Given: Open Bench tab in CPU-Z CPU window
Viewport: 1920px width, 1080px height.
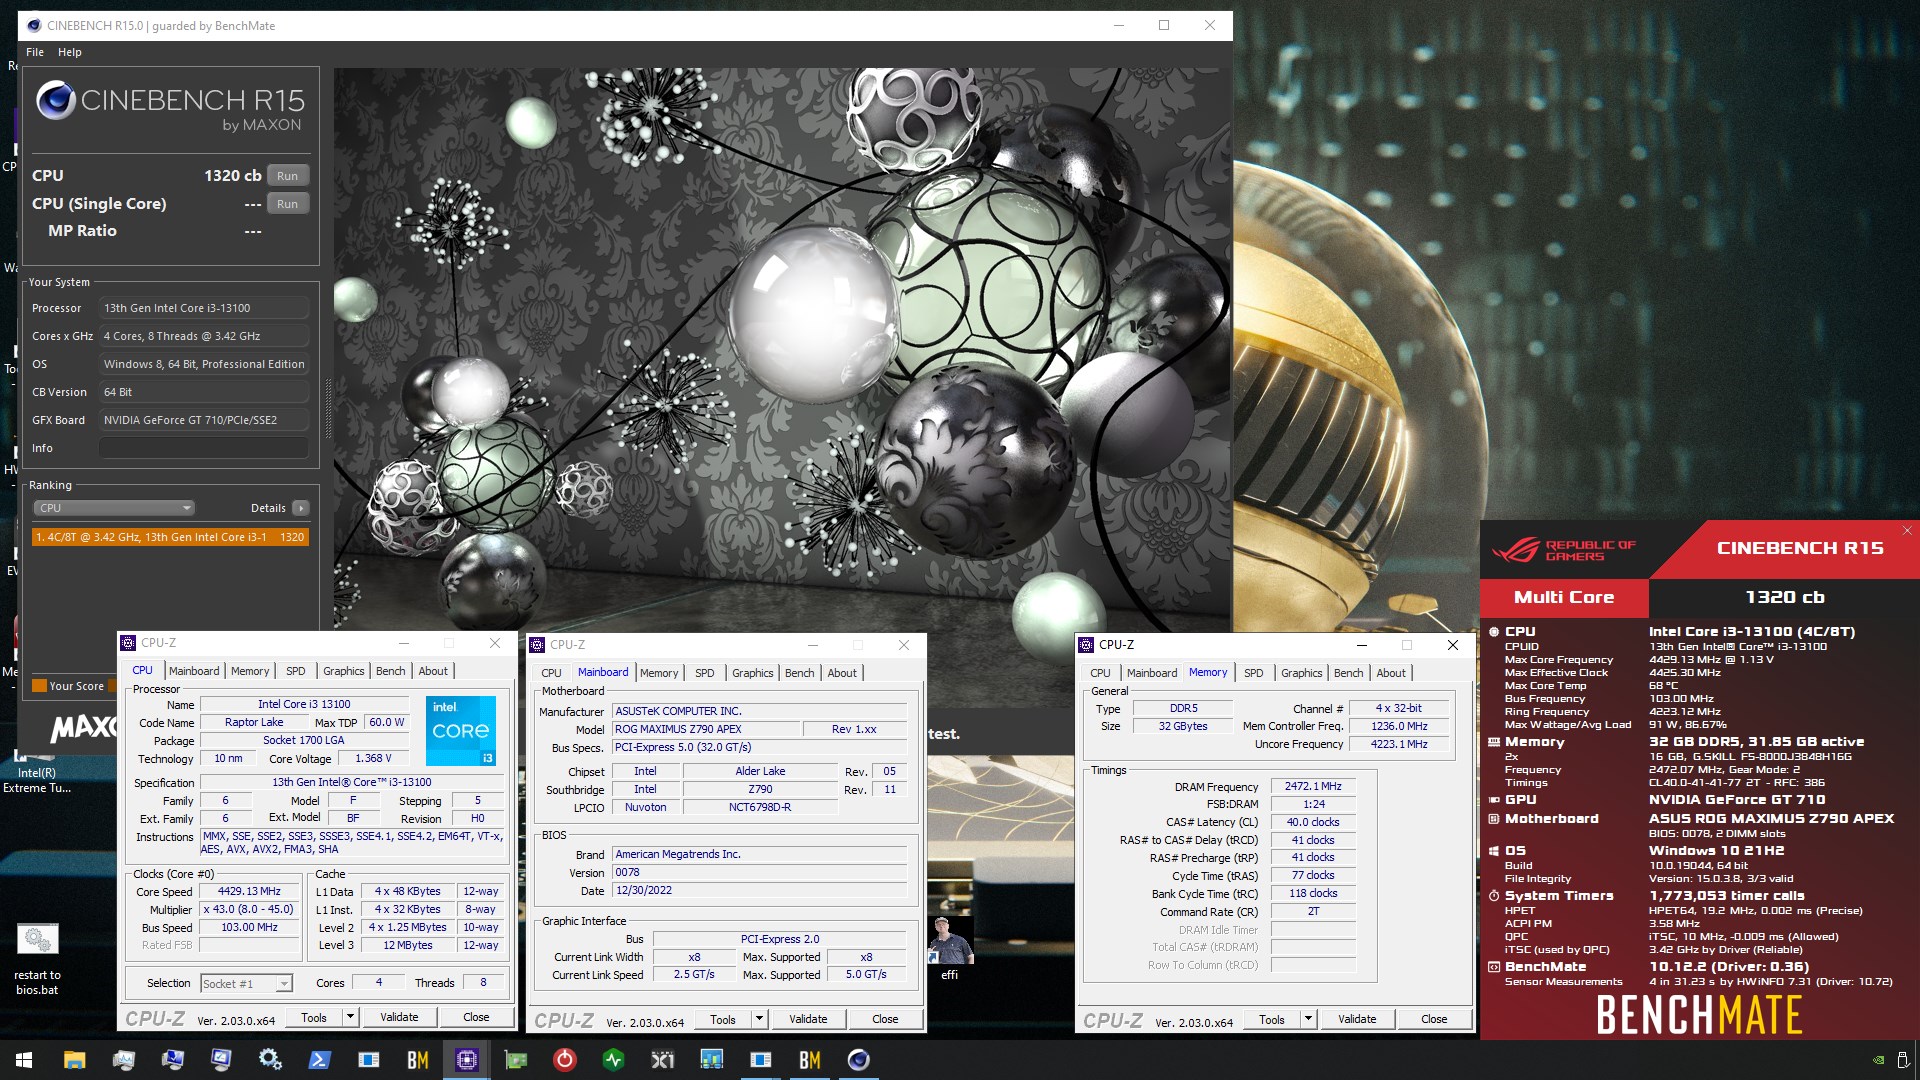Looking at the screenshot, I should tap(391, 671).
